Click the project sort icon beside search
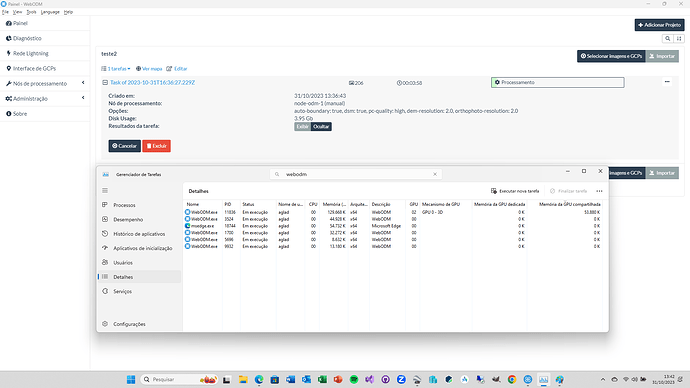 pyautogui.click(x=679, y=39)
